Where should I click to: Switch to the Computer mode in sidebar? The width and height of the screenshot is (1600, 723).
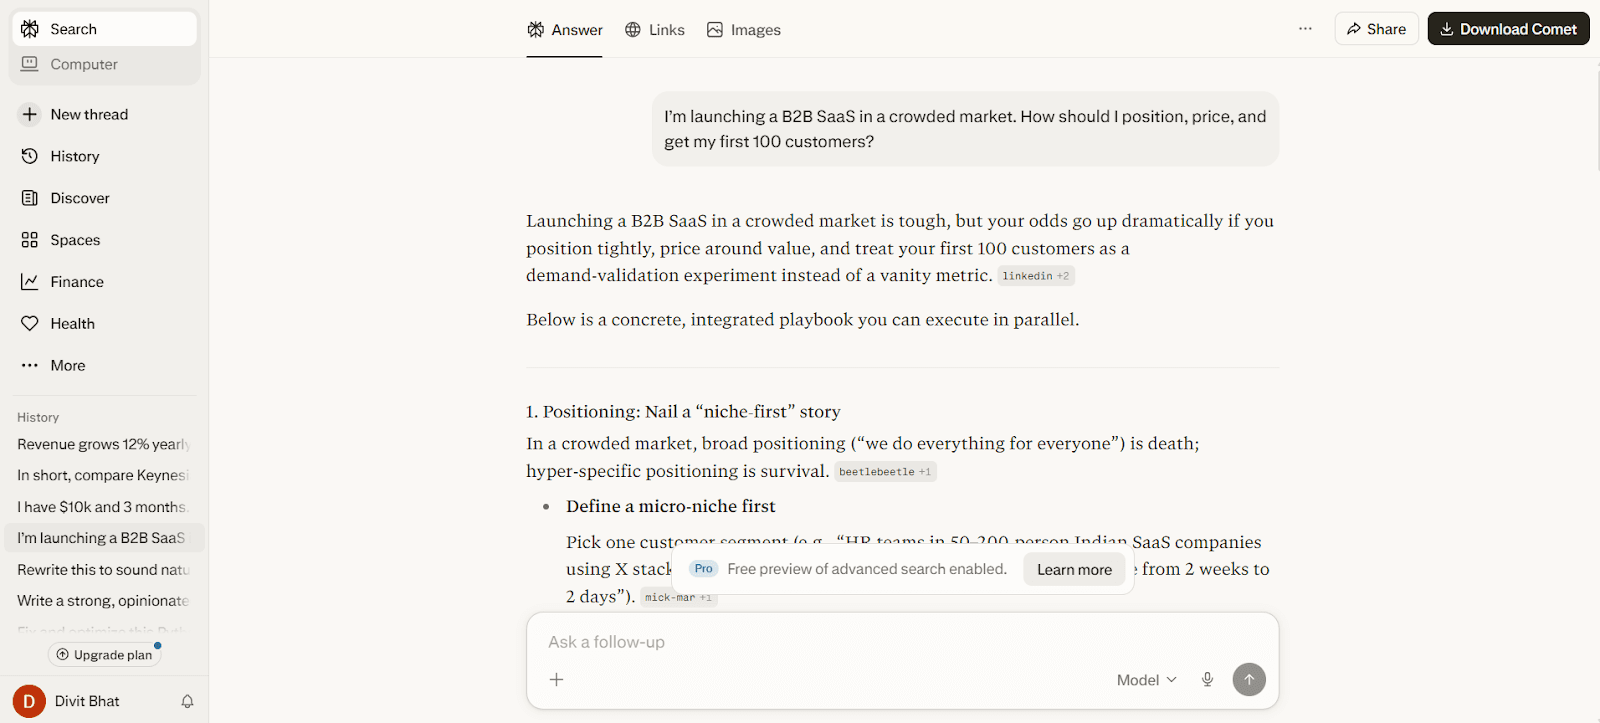tap(82, 64)
